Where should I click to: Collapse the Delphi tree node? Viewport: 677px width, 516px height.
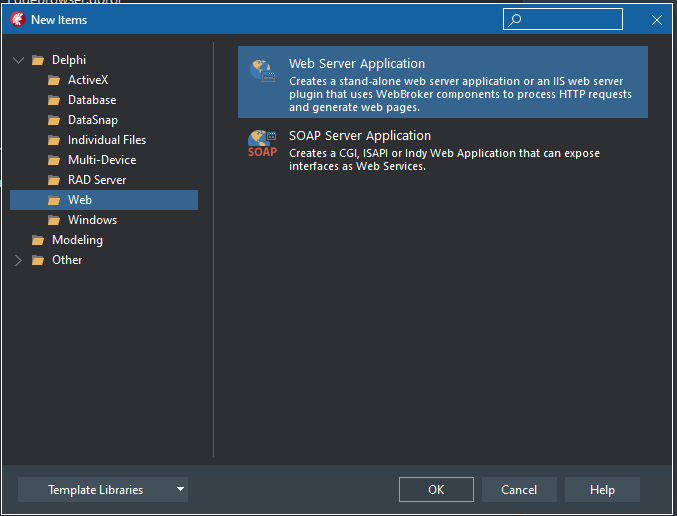pos(18,60)
